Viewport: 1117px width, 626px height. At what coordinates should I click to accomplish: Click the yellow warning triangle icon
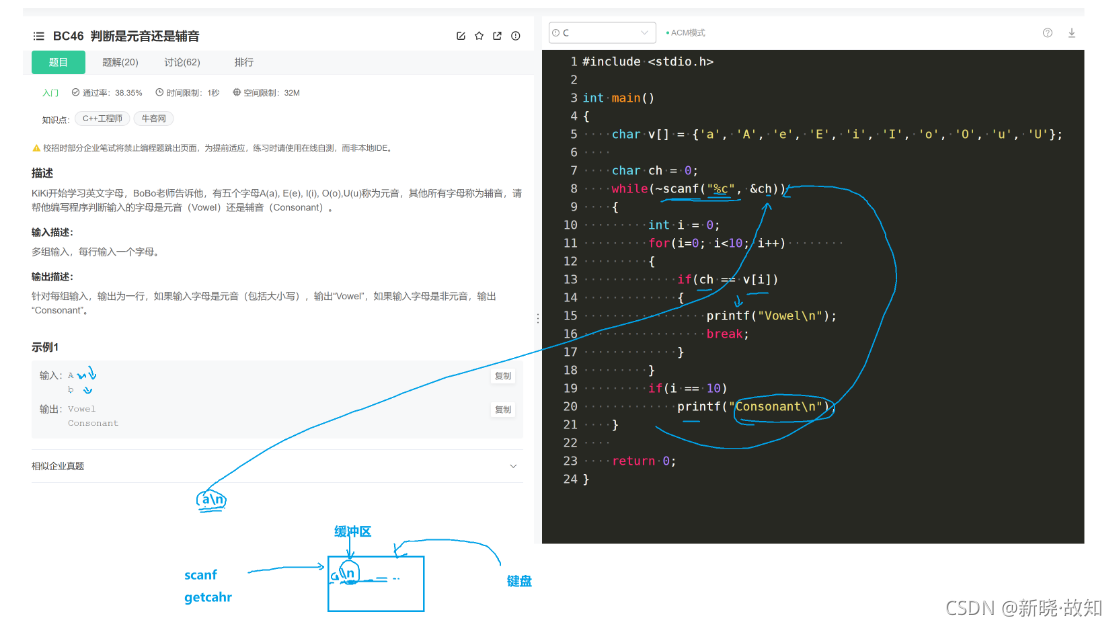pyautogui.click(x=36, y=148)
